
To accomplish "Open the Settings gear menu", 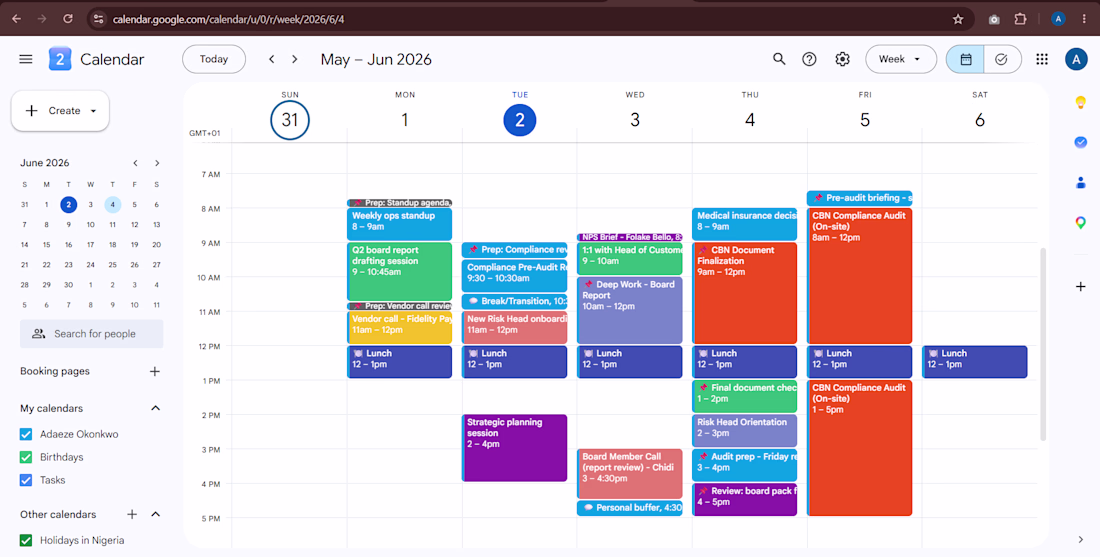I will [843, 59].
